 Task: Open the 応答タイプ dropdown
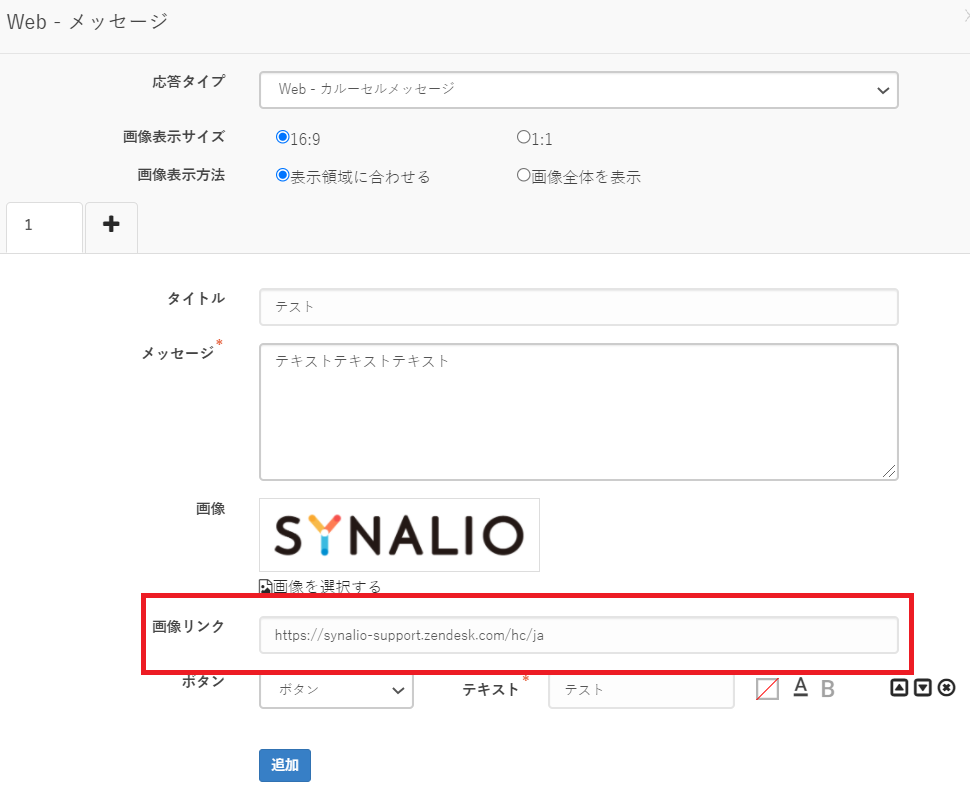578,90
